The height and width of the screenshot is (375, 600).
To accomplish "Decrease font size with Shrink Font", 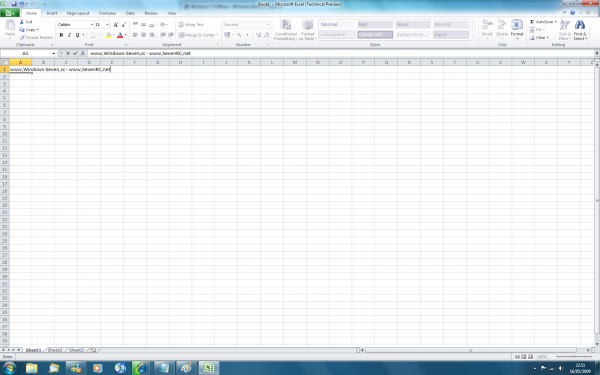I will click(123, 24).
